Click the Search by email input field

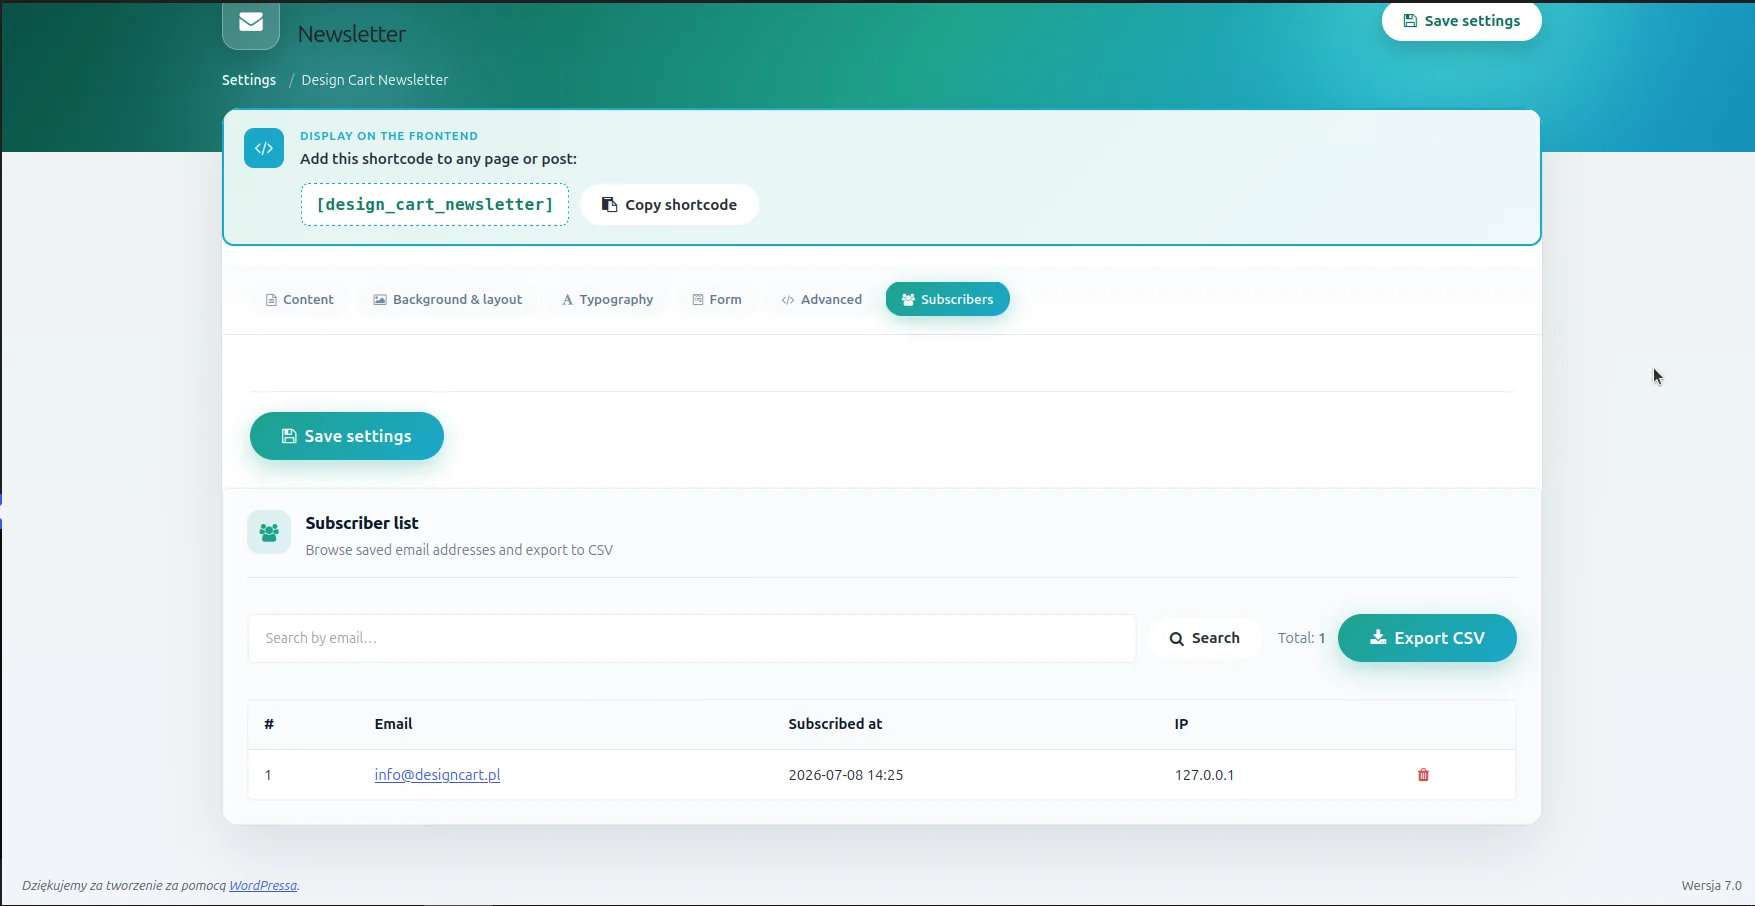tap(692, 638)
